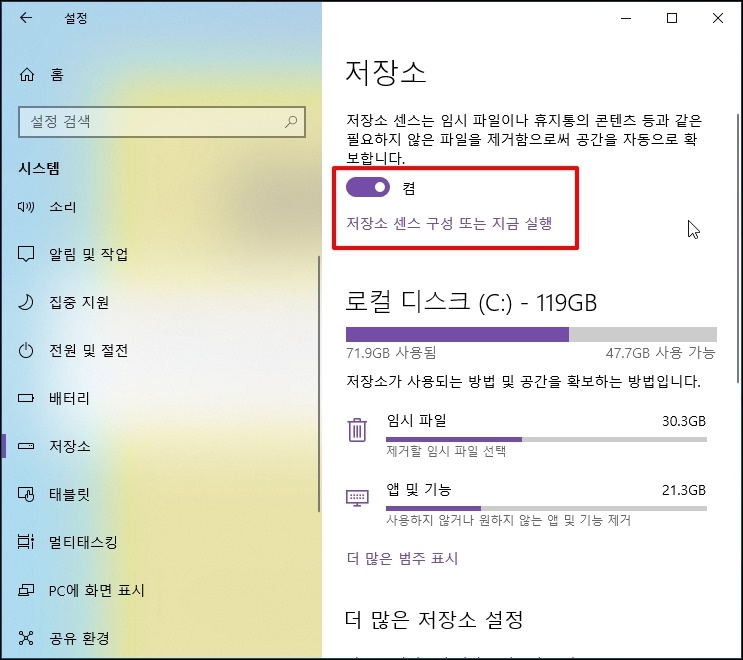Select the 배터리 battery icon

[26, 398]
